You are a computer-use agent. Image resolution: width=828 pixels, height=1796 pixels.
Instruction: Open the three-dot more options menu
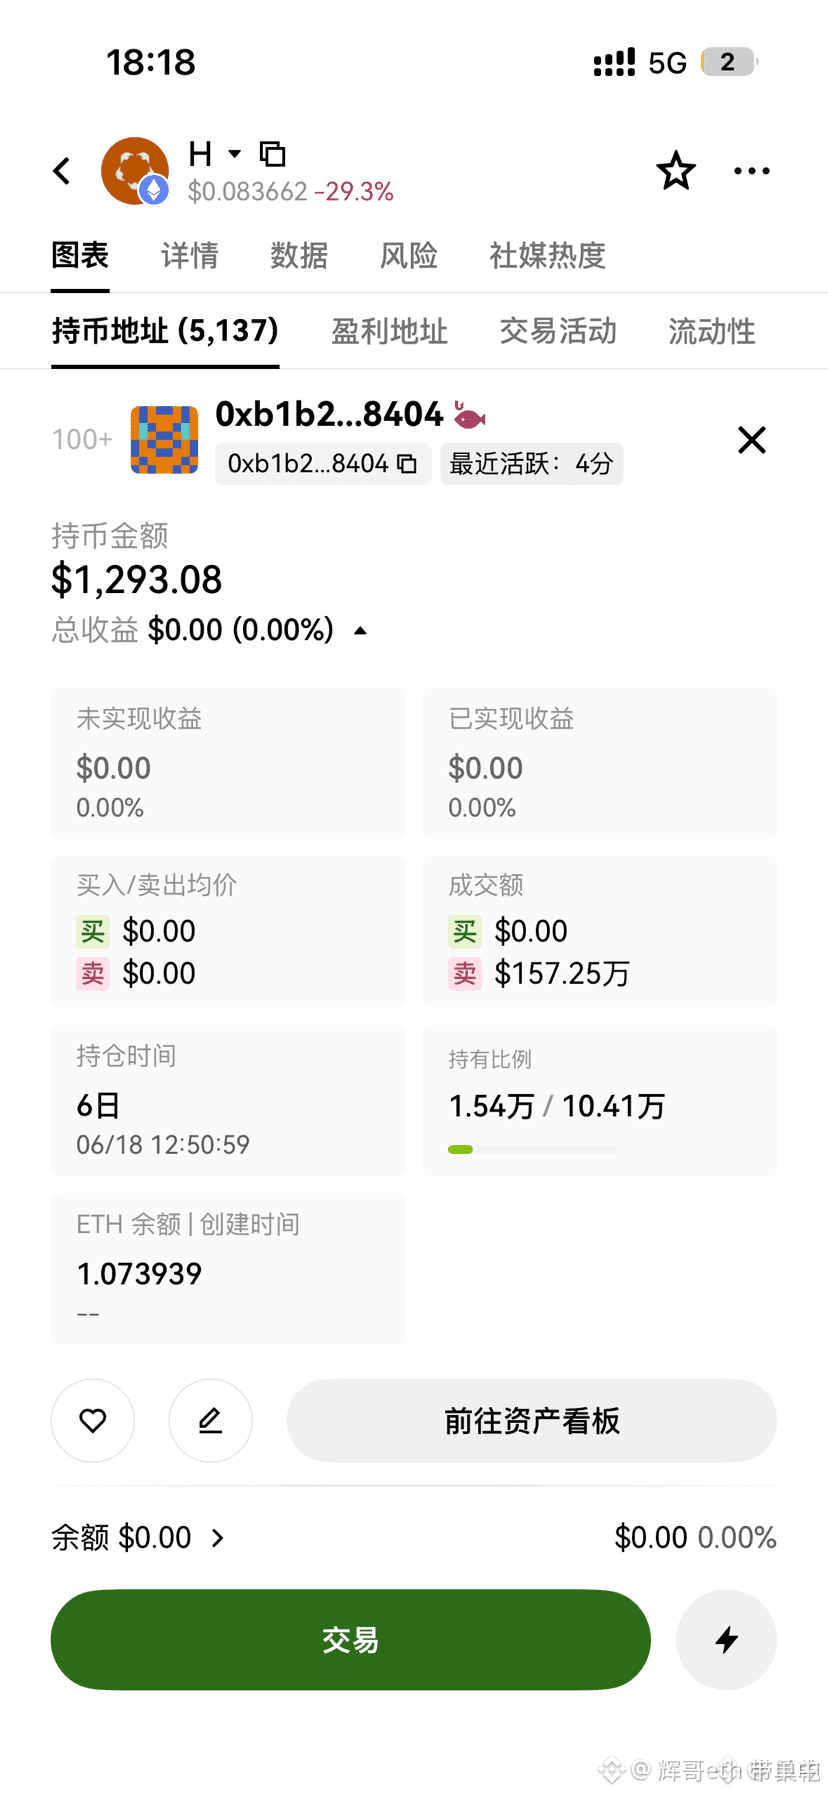click(752, 171)
